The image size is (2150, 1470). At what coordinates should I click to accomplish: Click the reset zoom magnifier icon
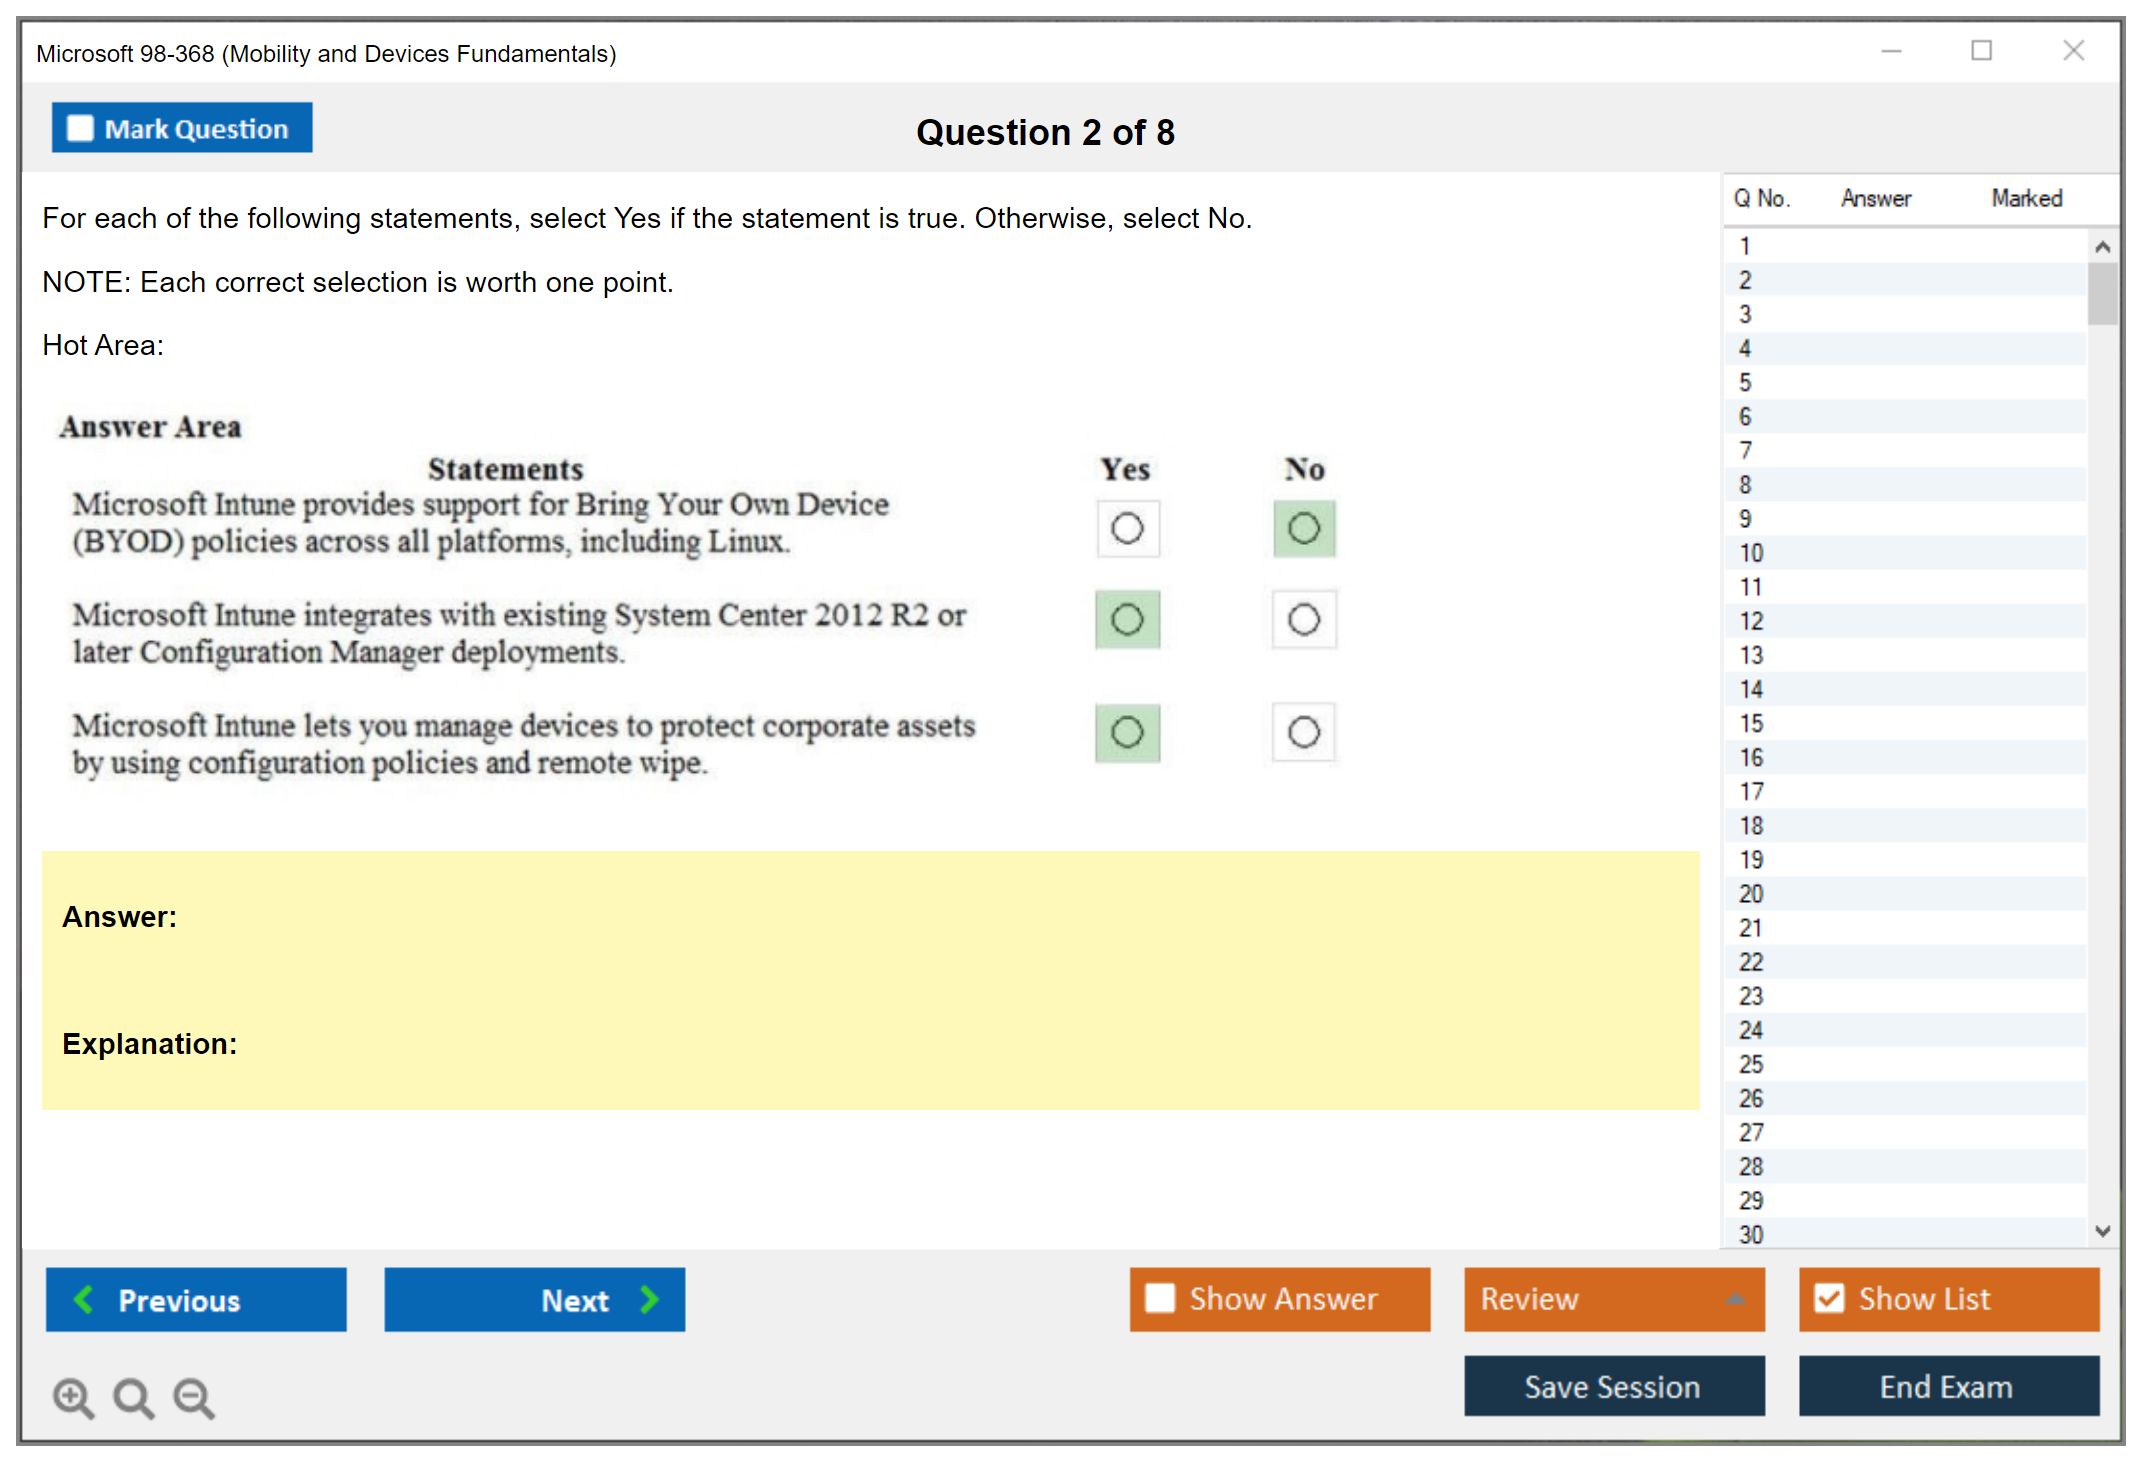[133, 1397]
